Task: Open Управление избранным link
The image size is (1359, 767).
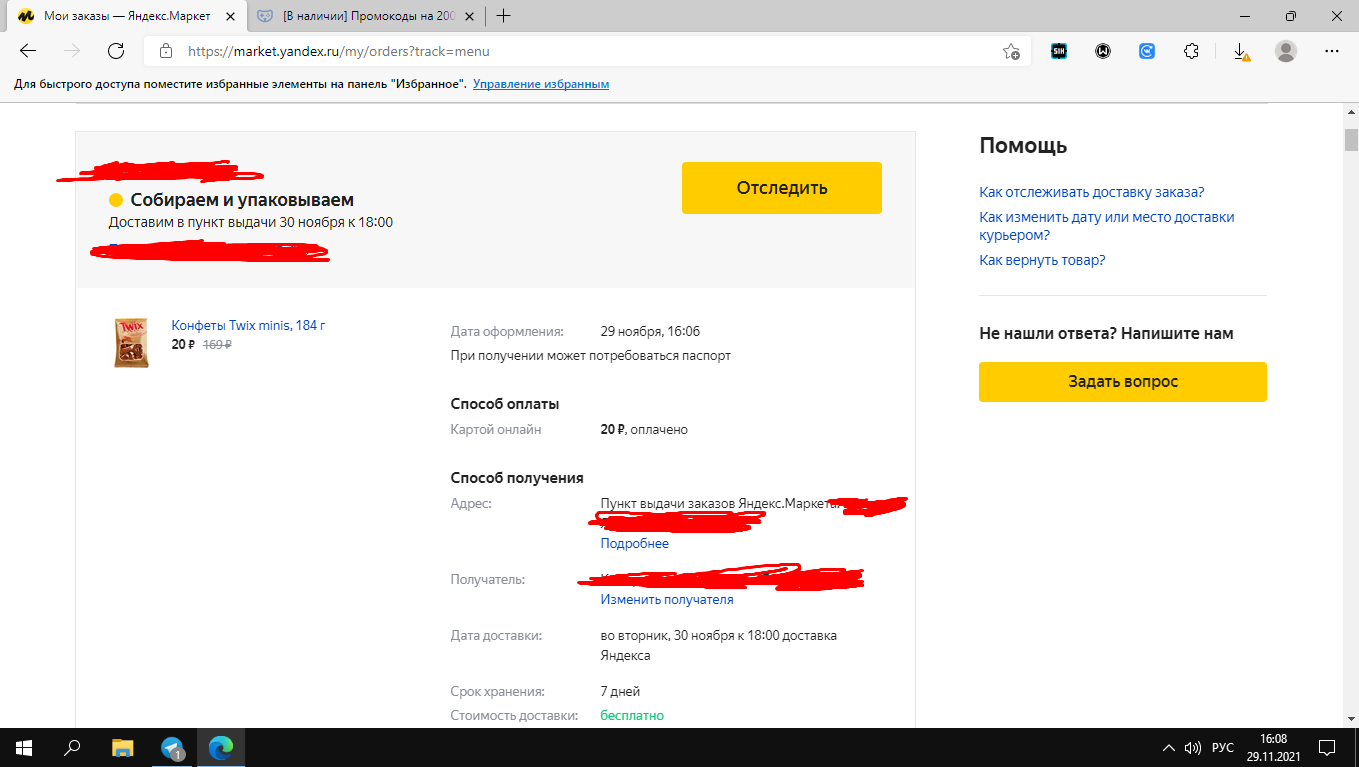Action: [541, 84]
